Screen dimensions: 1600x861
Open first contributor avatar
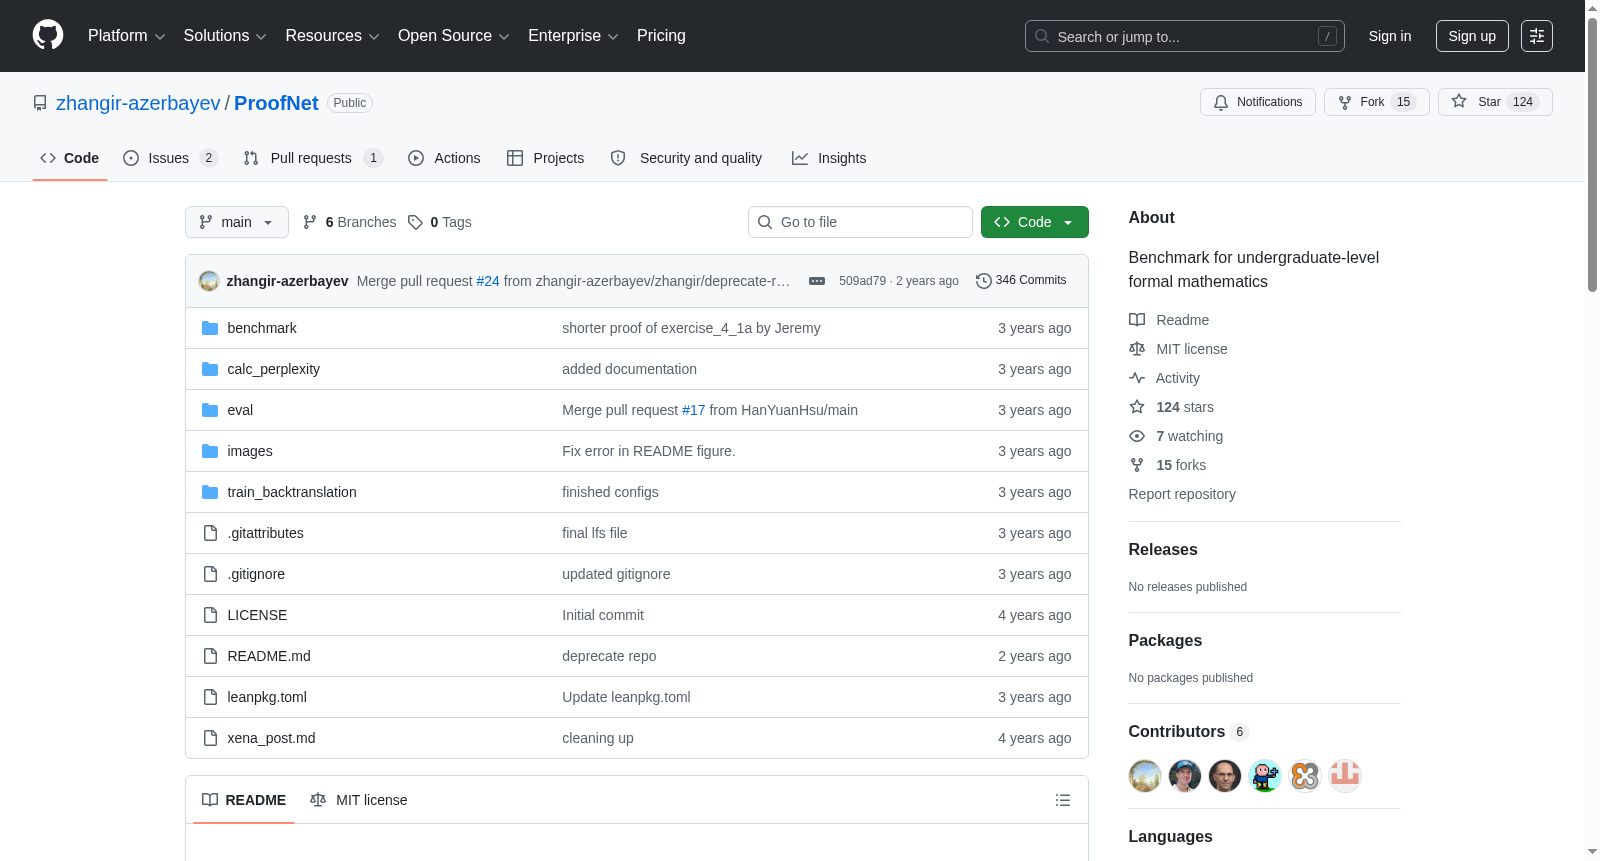pyautogui.click(x=1145, y=776)
